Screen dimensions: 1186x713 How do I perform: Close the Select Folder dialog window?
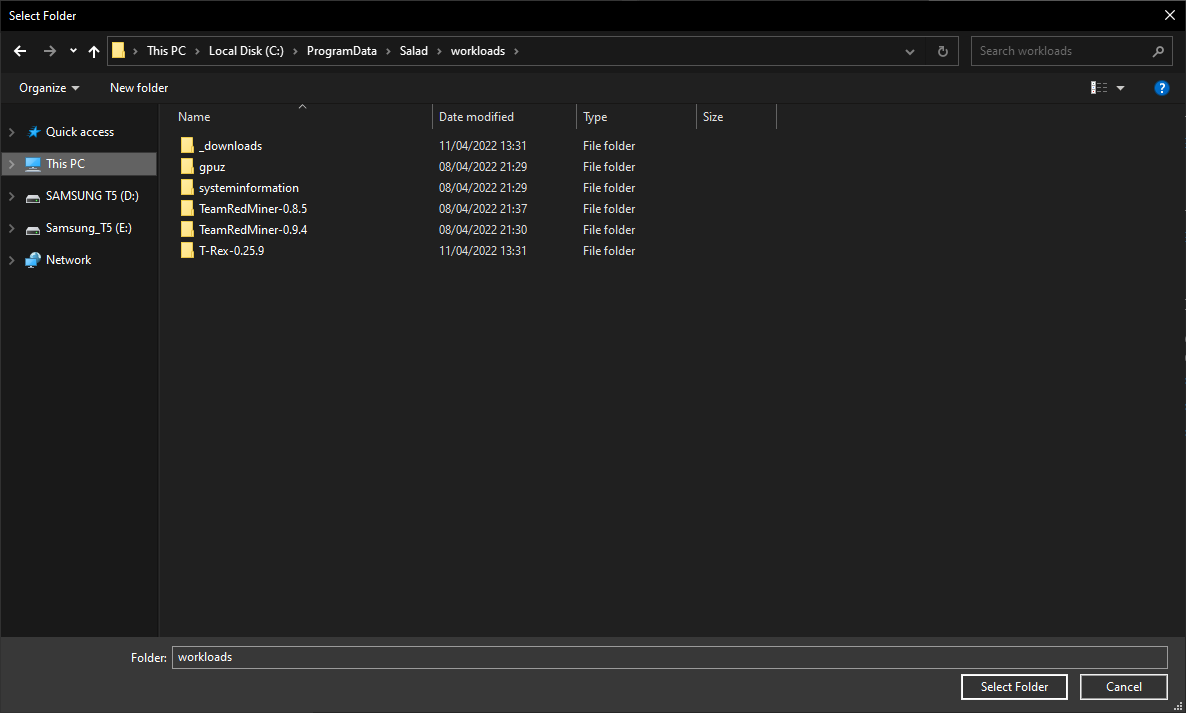(x=1169, y=15)
